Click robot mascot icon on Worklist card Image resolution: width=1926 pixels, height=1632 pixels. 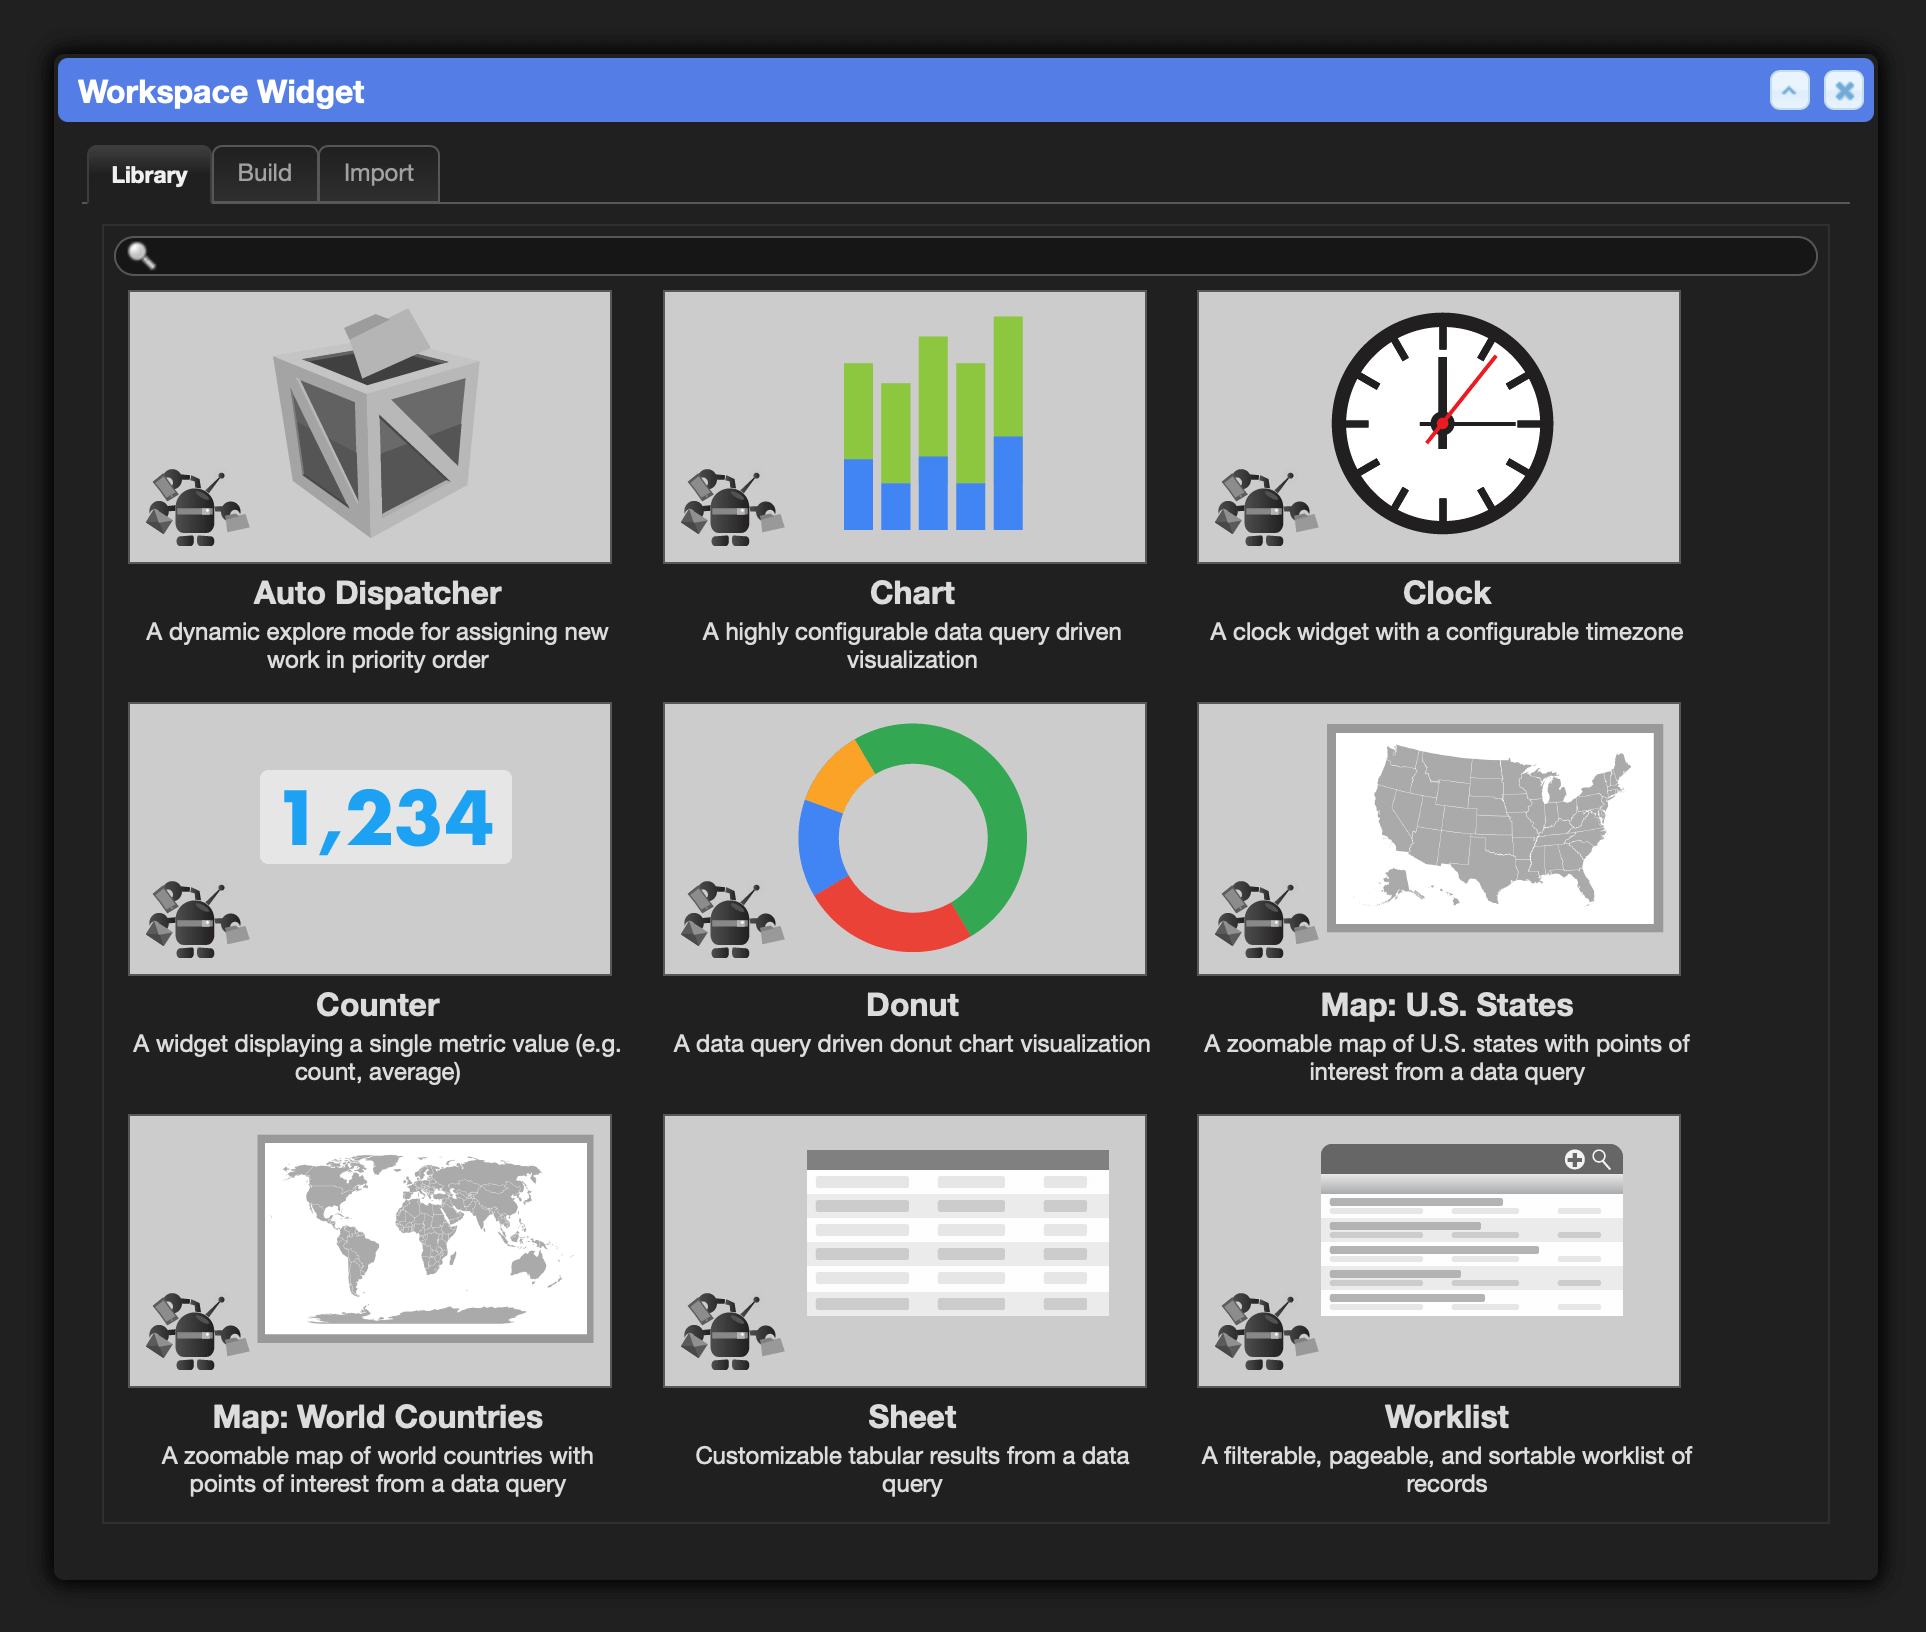[1266, 1332]
